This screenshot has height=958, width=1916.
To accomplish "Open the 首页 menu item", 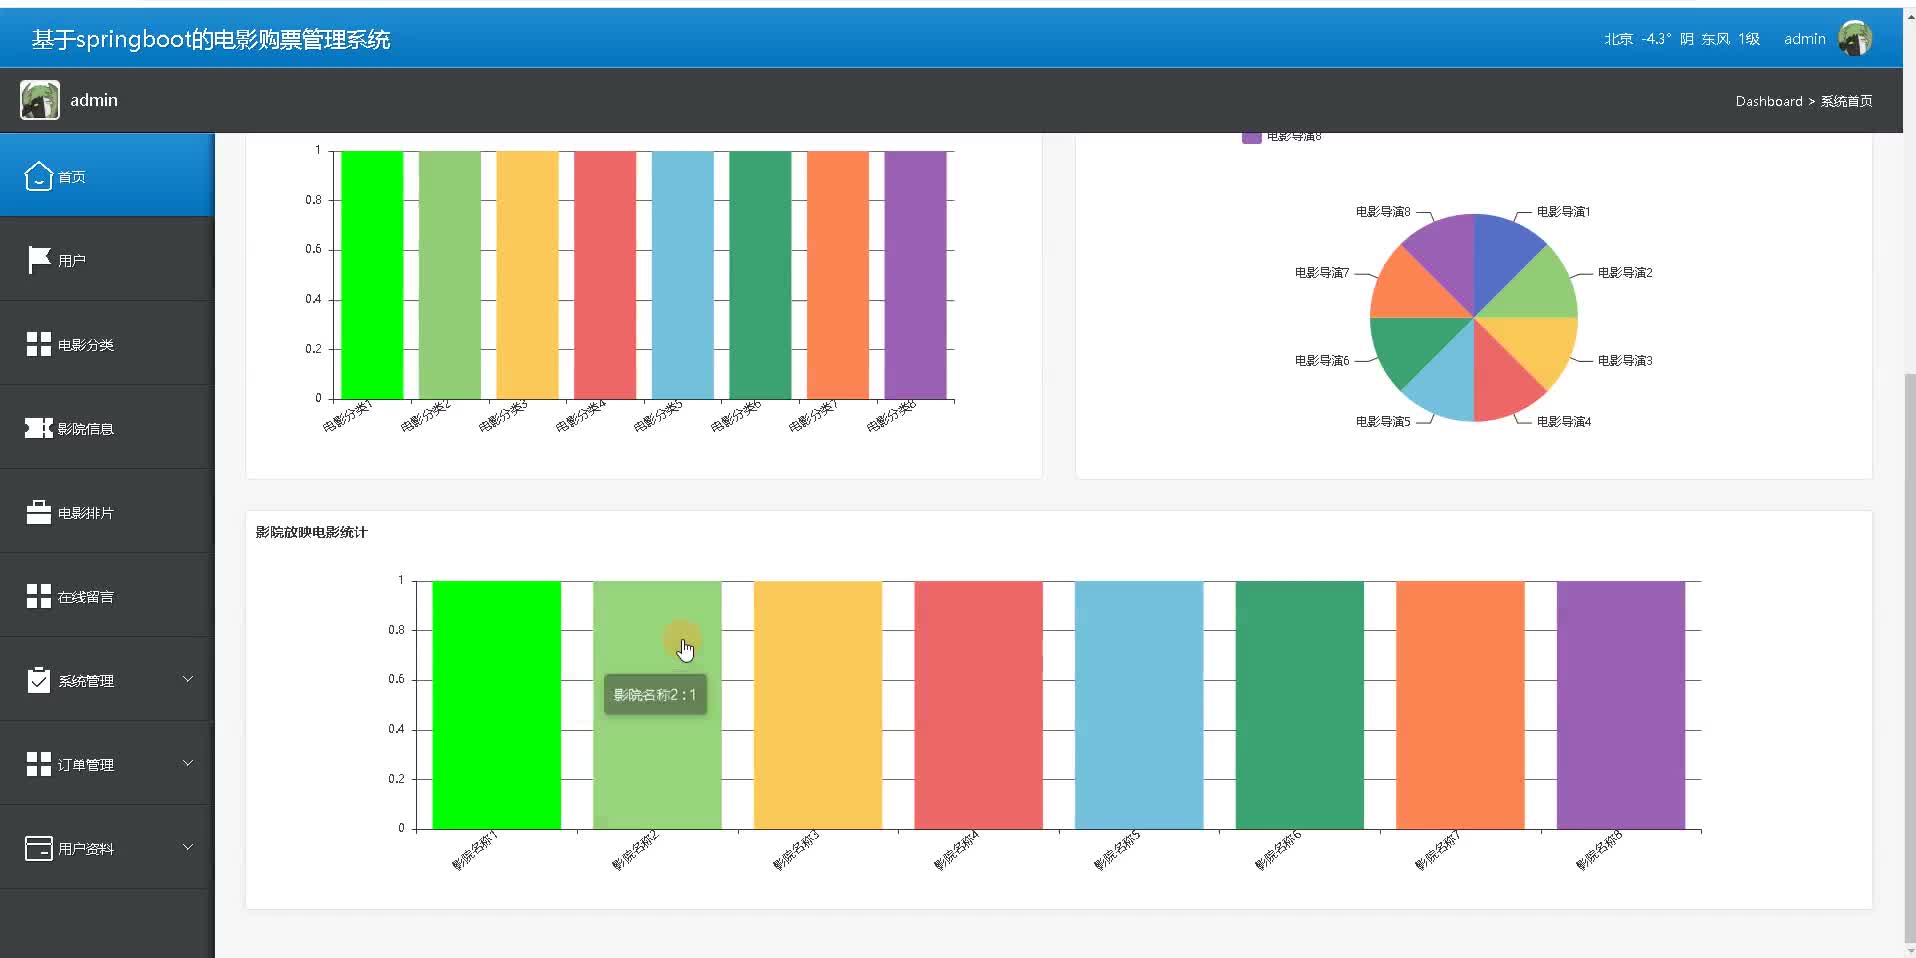I will coord(107,175).
